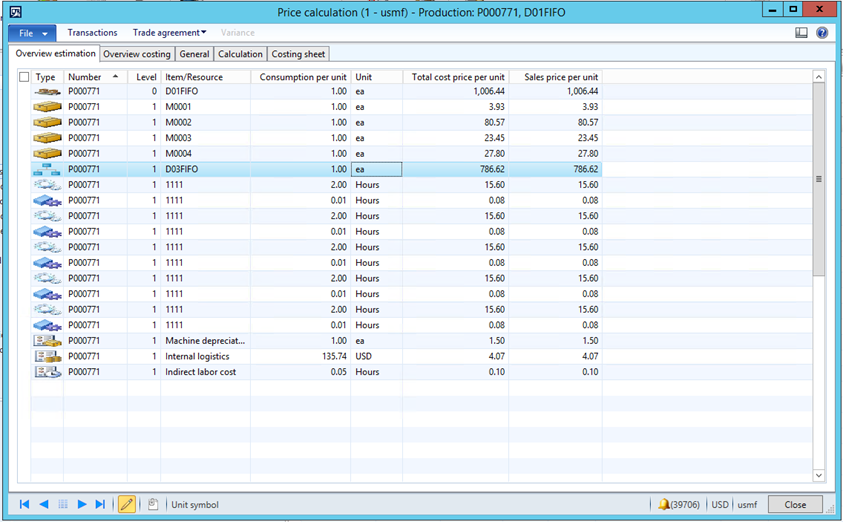Click the scrollbar down arrow
This screenshot has height=522, width=843.
coord(818,476)
